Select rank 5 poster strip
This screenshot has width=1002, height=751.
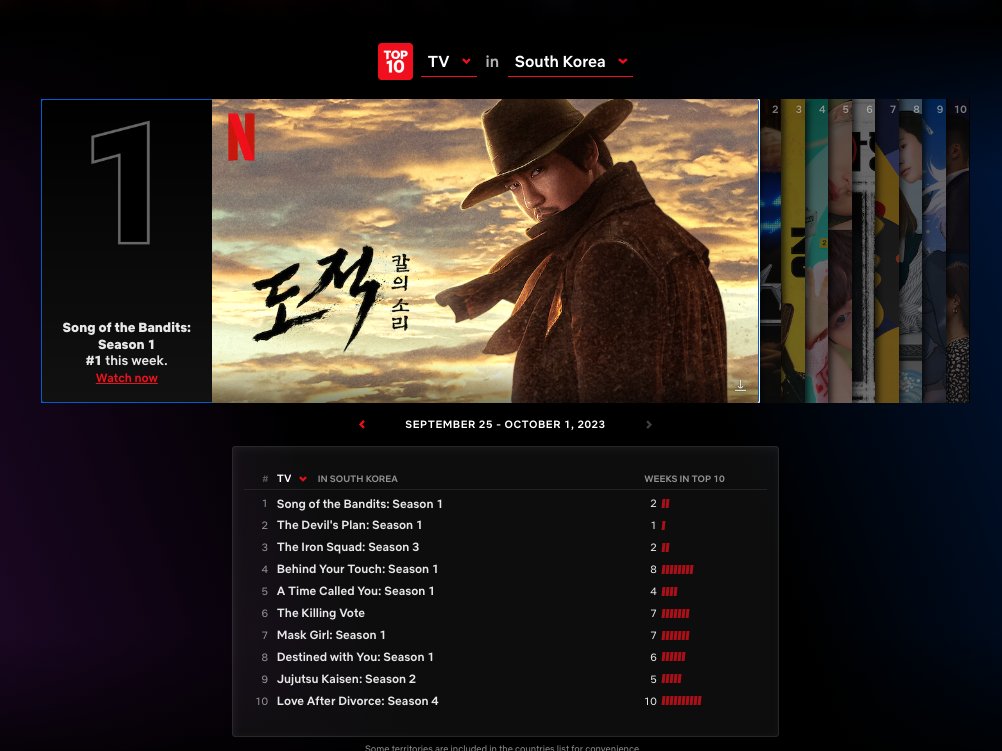coord(840,251)
